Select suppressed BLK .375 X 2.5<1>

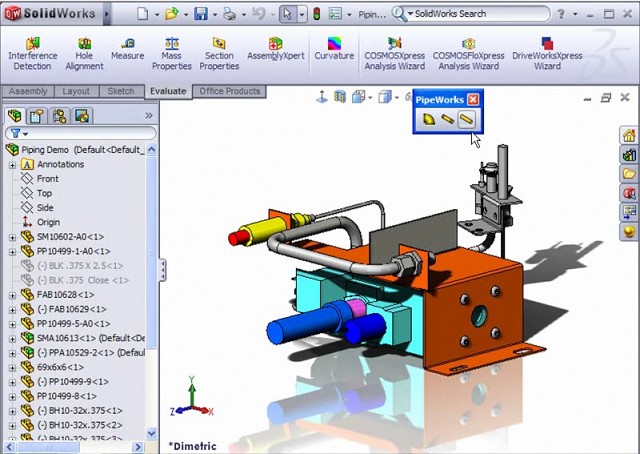click(72, 266)
